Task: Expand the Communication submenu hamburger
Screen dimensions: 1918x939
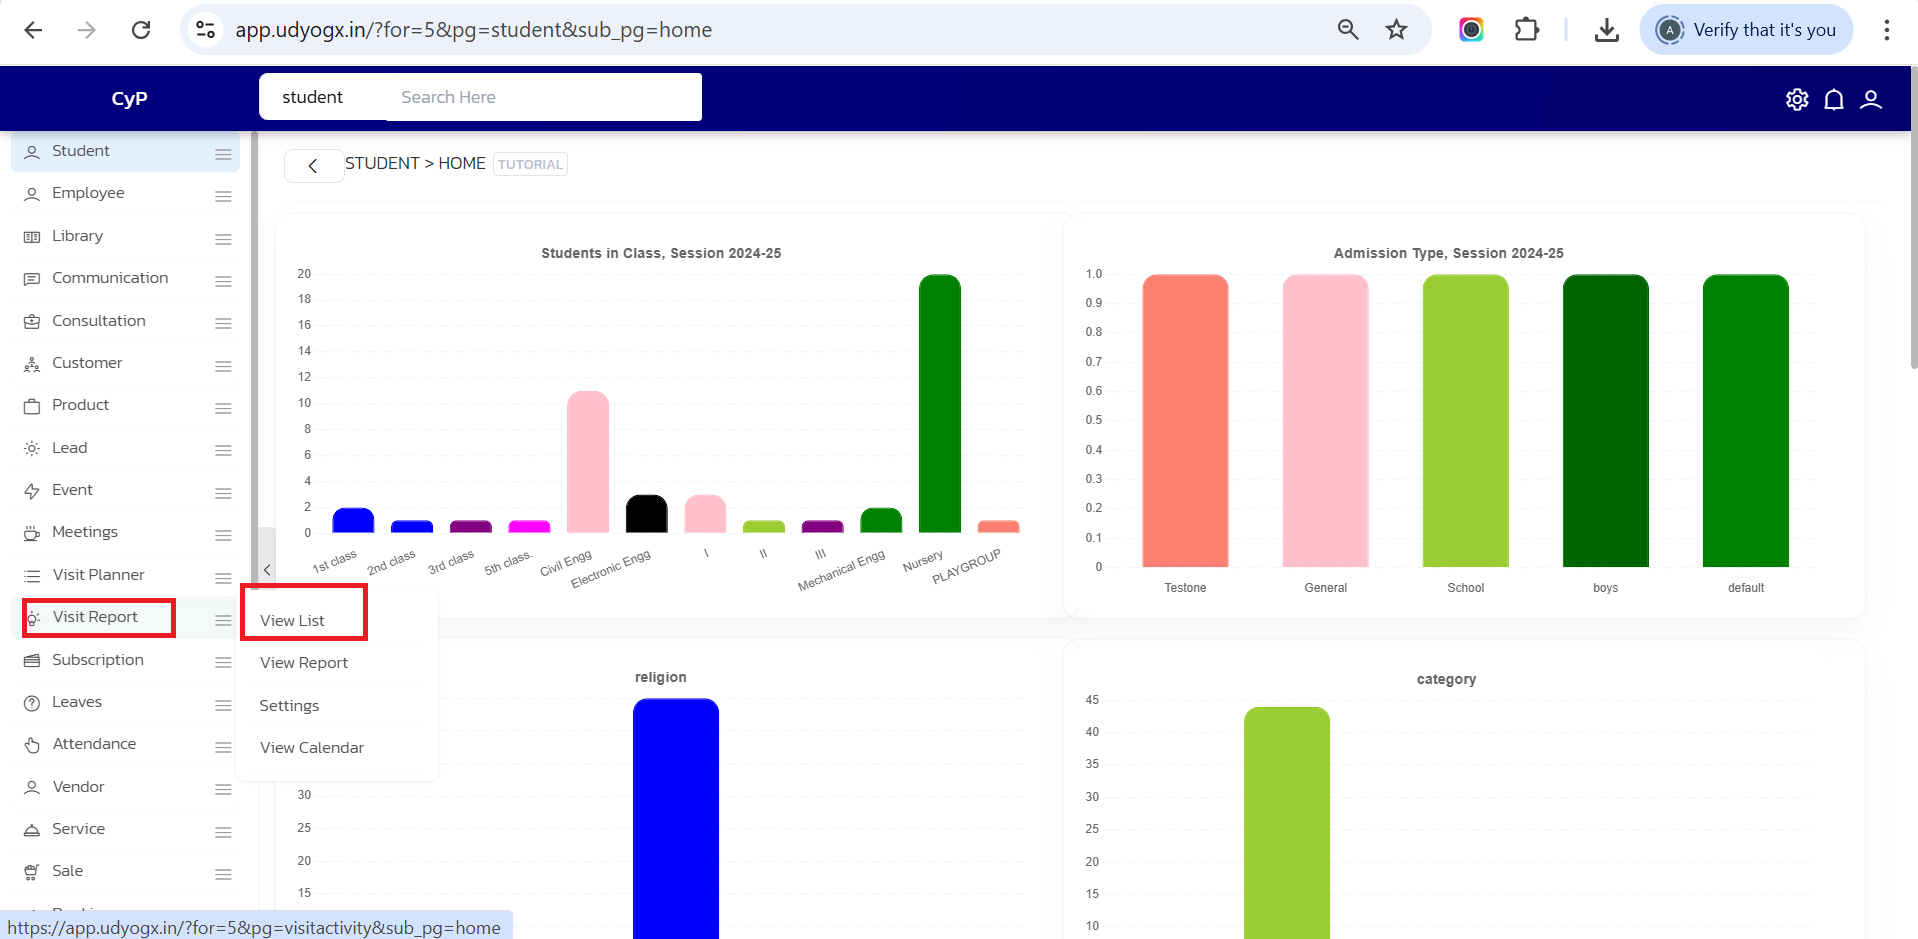Action: click(223, 281)
